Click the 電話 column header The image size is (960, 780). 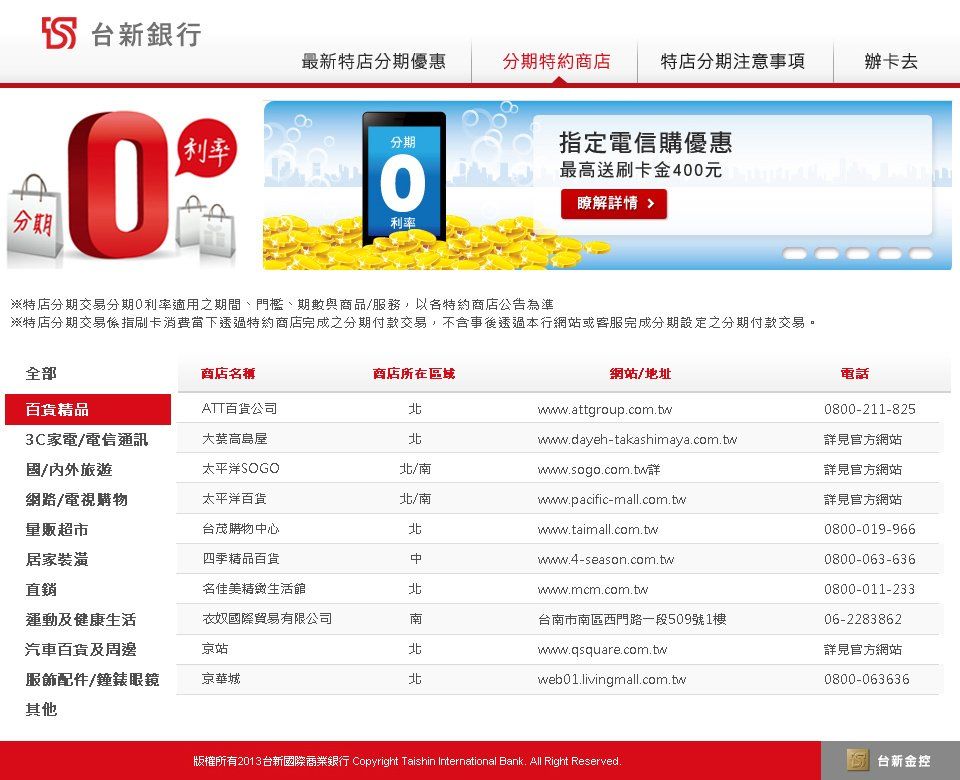pyautogui.click(x=855, y=373)
